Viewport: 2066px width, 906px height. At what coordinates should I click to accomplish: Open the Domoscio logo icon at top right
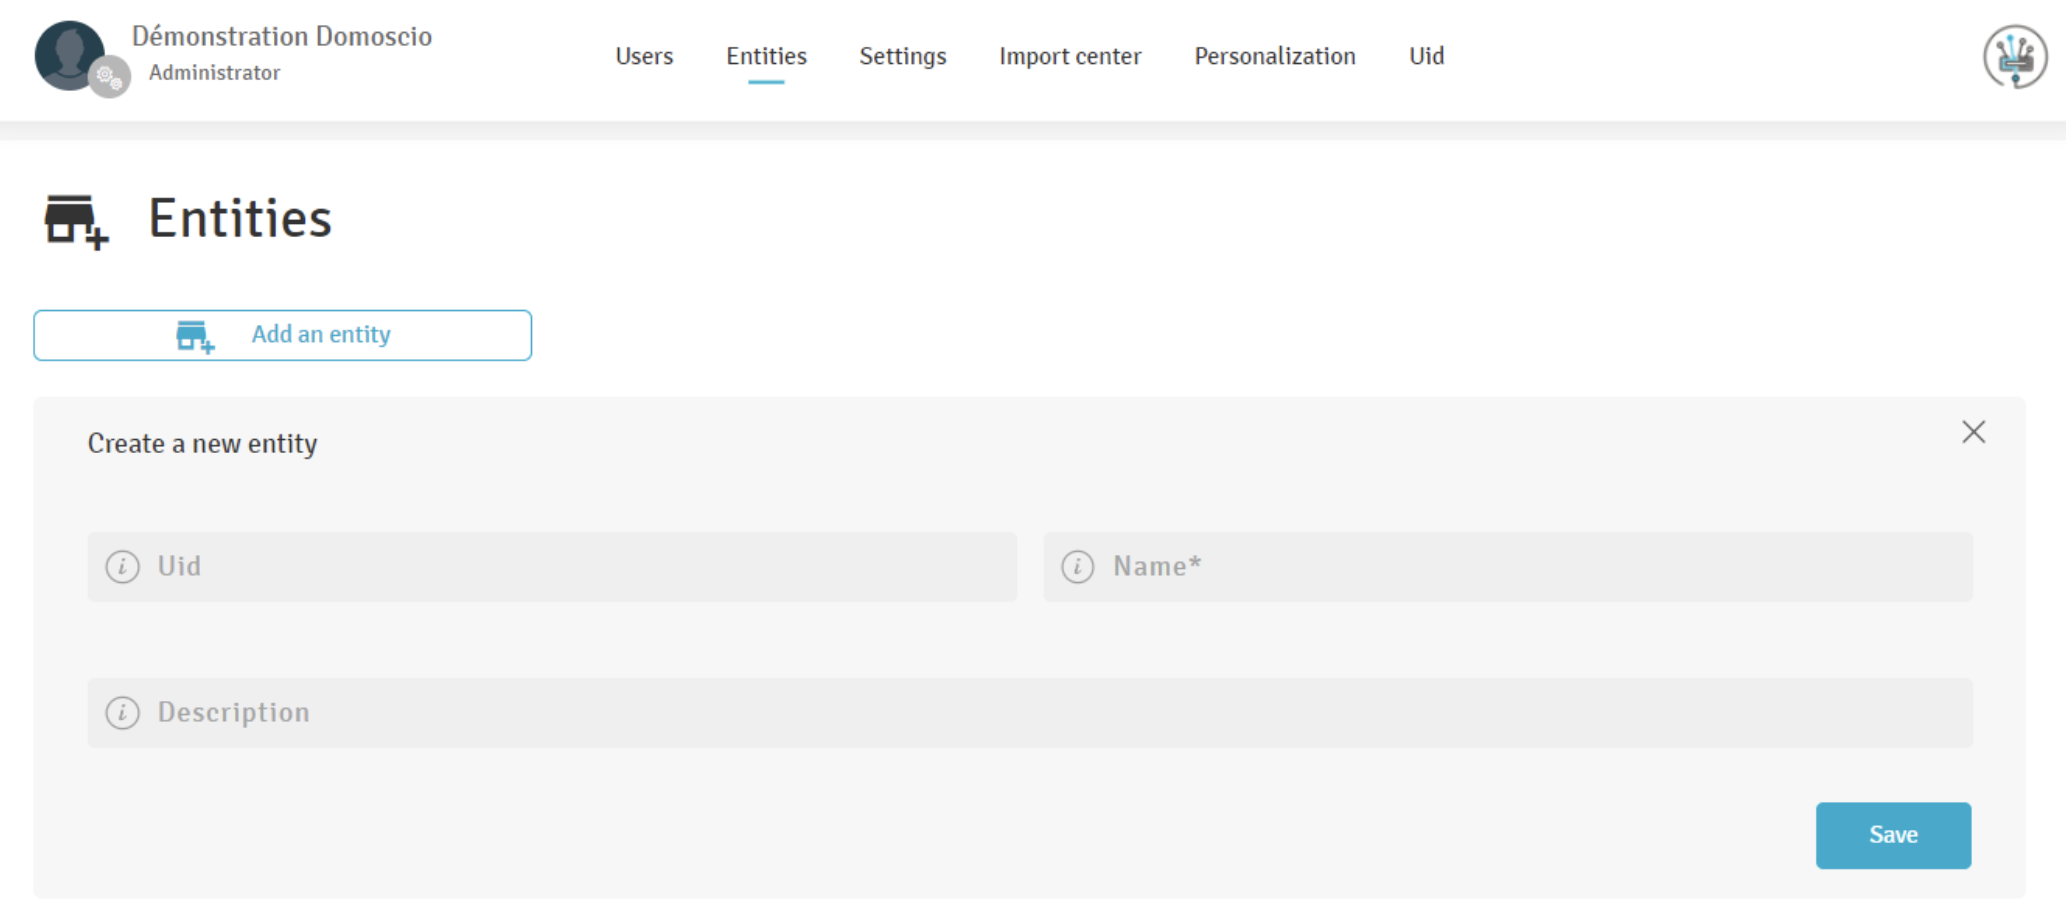coord(2014,57)
